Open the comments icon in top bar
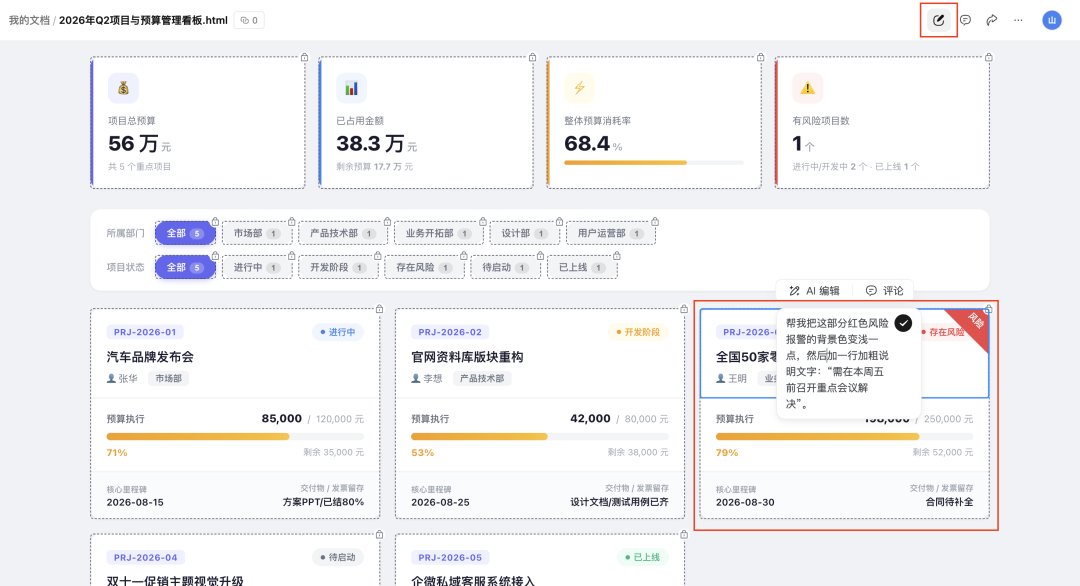This screenshot has height=586, width=1080. [x=966, y=20]
